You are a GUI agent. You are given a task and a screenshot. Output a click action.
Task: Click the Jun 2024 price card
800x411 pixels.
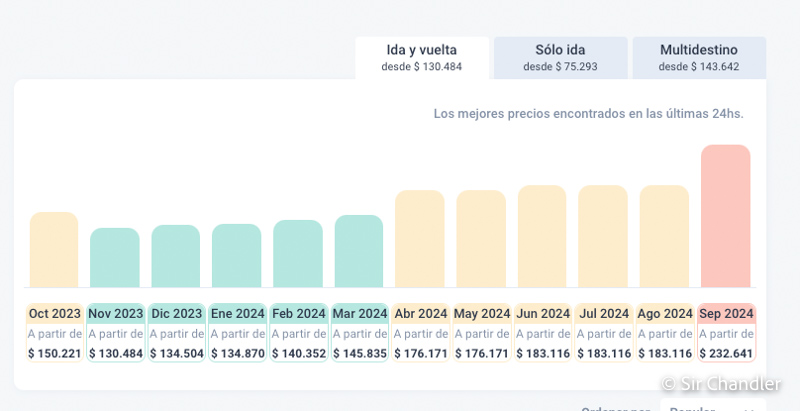click(x=543, y=332)
